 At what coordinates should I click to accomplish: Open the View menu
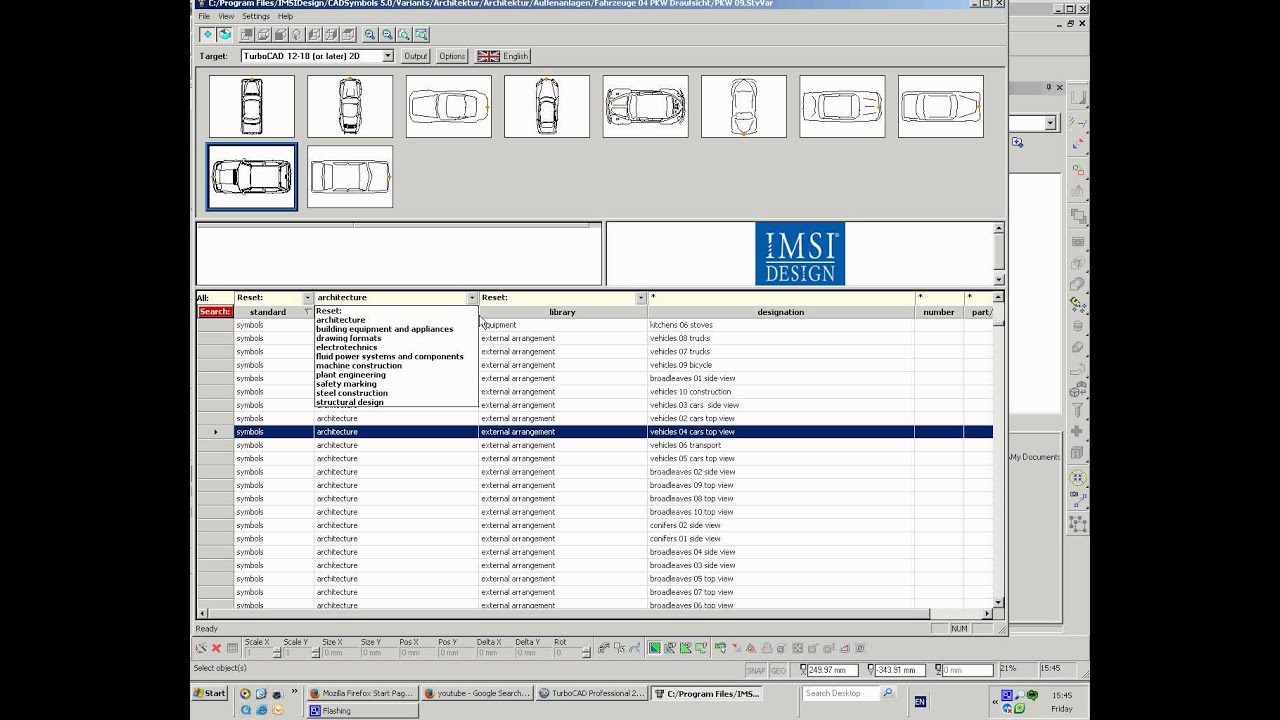(x=226, y=17)
